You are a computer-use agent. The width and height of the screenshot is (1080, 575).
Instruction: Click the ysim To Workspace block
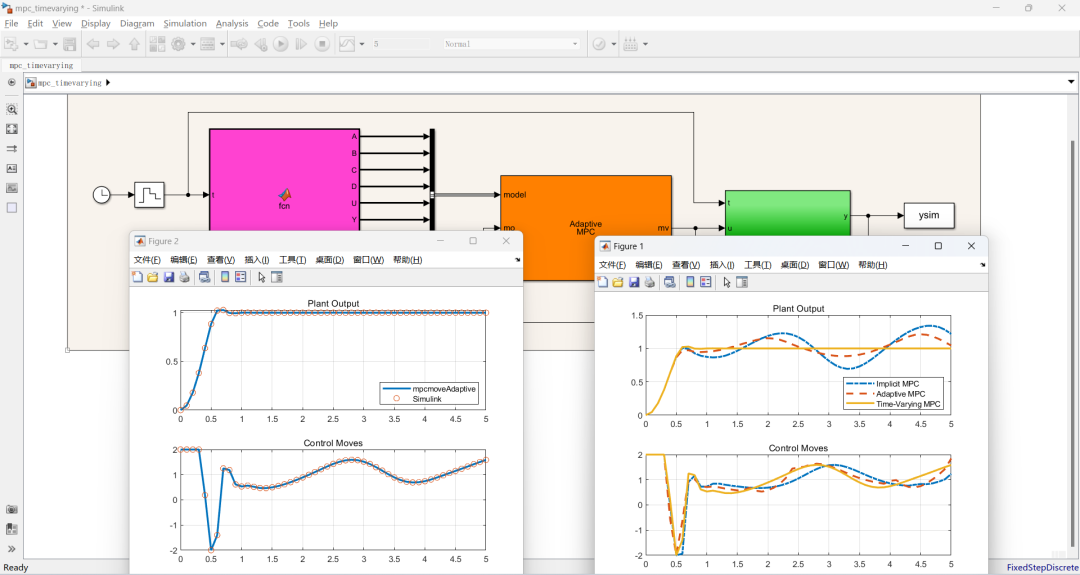point(929,216)
